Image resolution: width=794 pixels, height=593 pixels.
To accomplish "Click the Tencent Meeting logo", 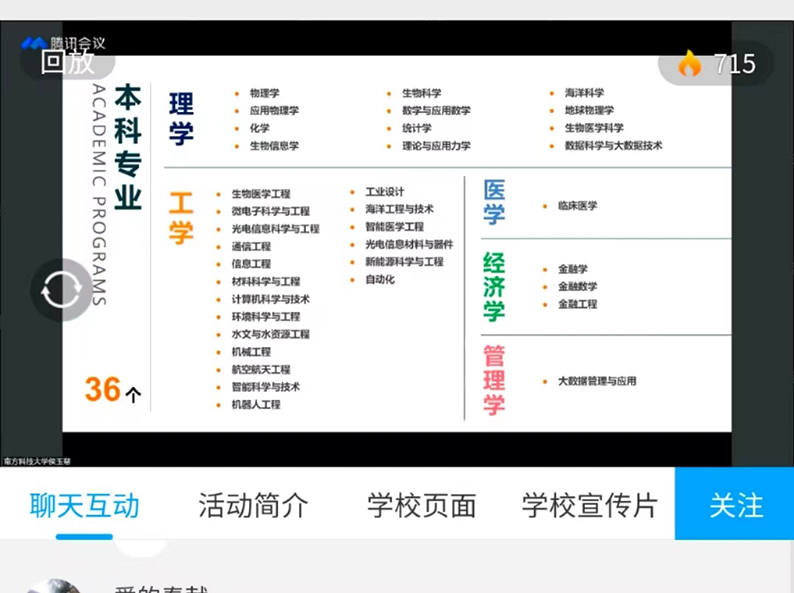I will [34, 44].
